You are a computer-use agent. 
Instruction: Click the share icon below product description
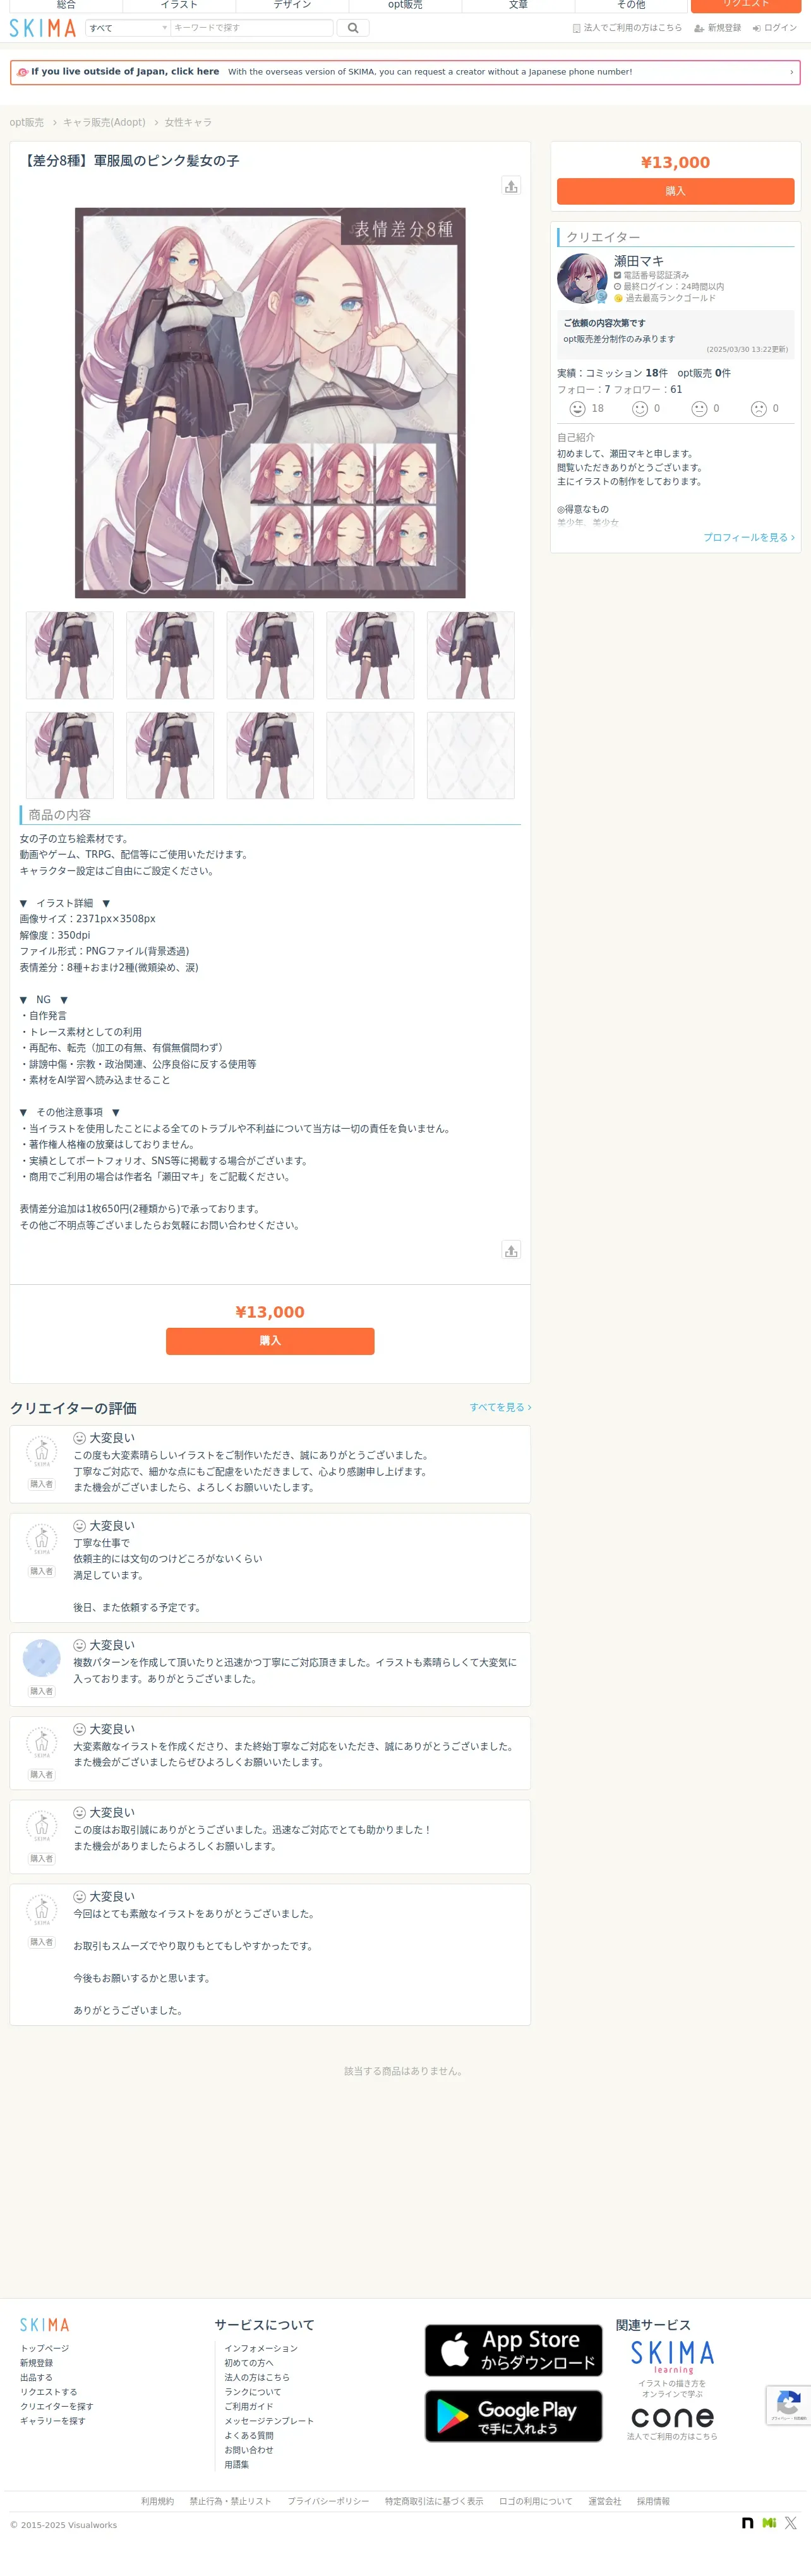tap(511, 1250)
